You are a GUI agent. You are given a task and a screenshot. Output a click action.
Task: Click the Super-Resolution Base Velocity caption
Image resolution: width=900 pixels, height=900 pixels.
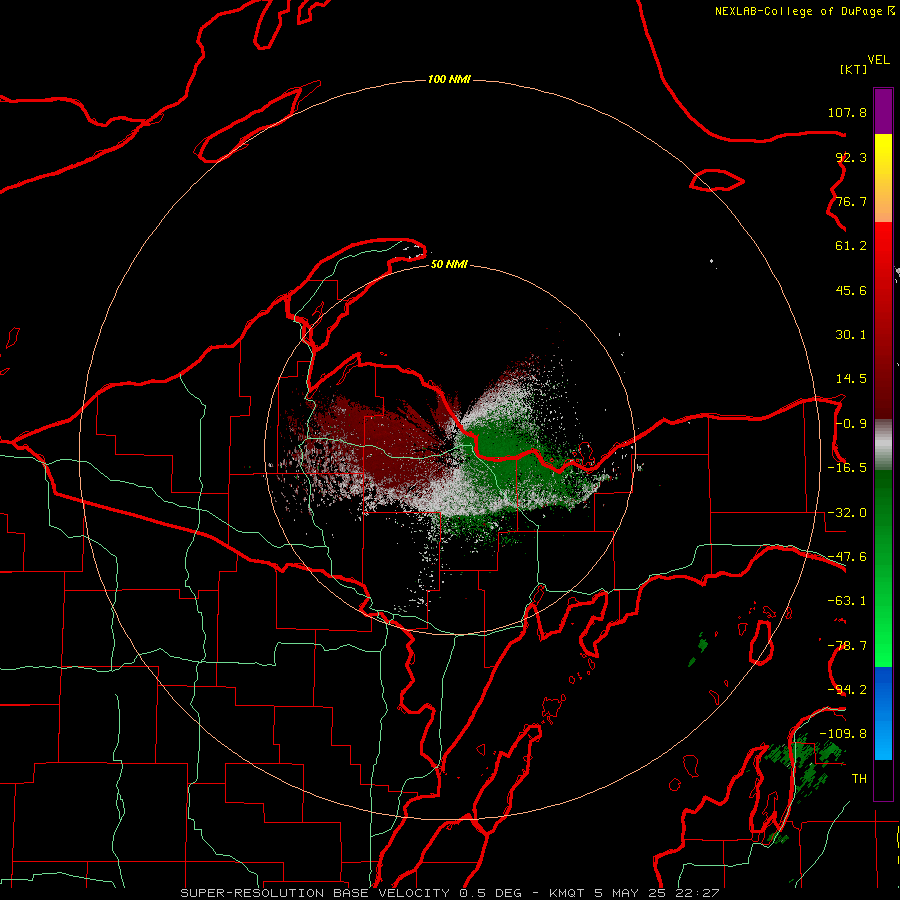click(x=450, y=893)
